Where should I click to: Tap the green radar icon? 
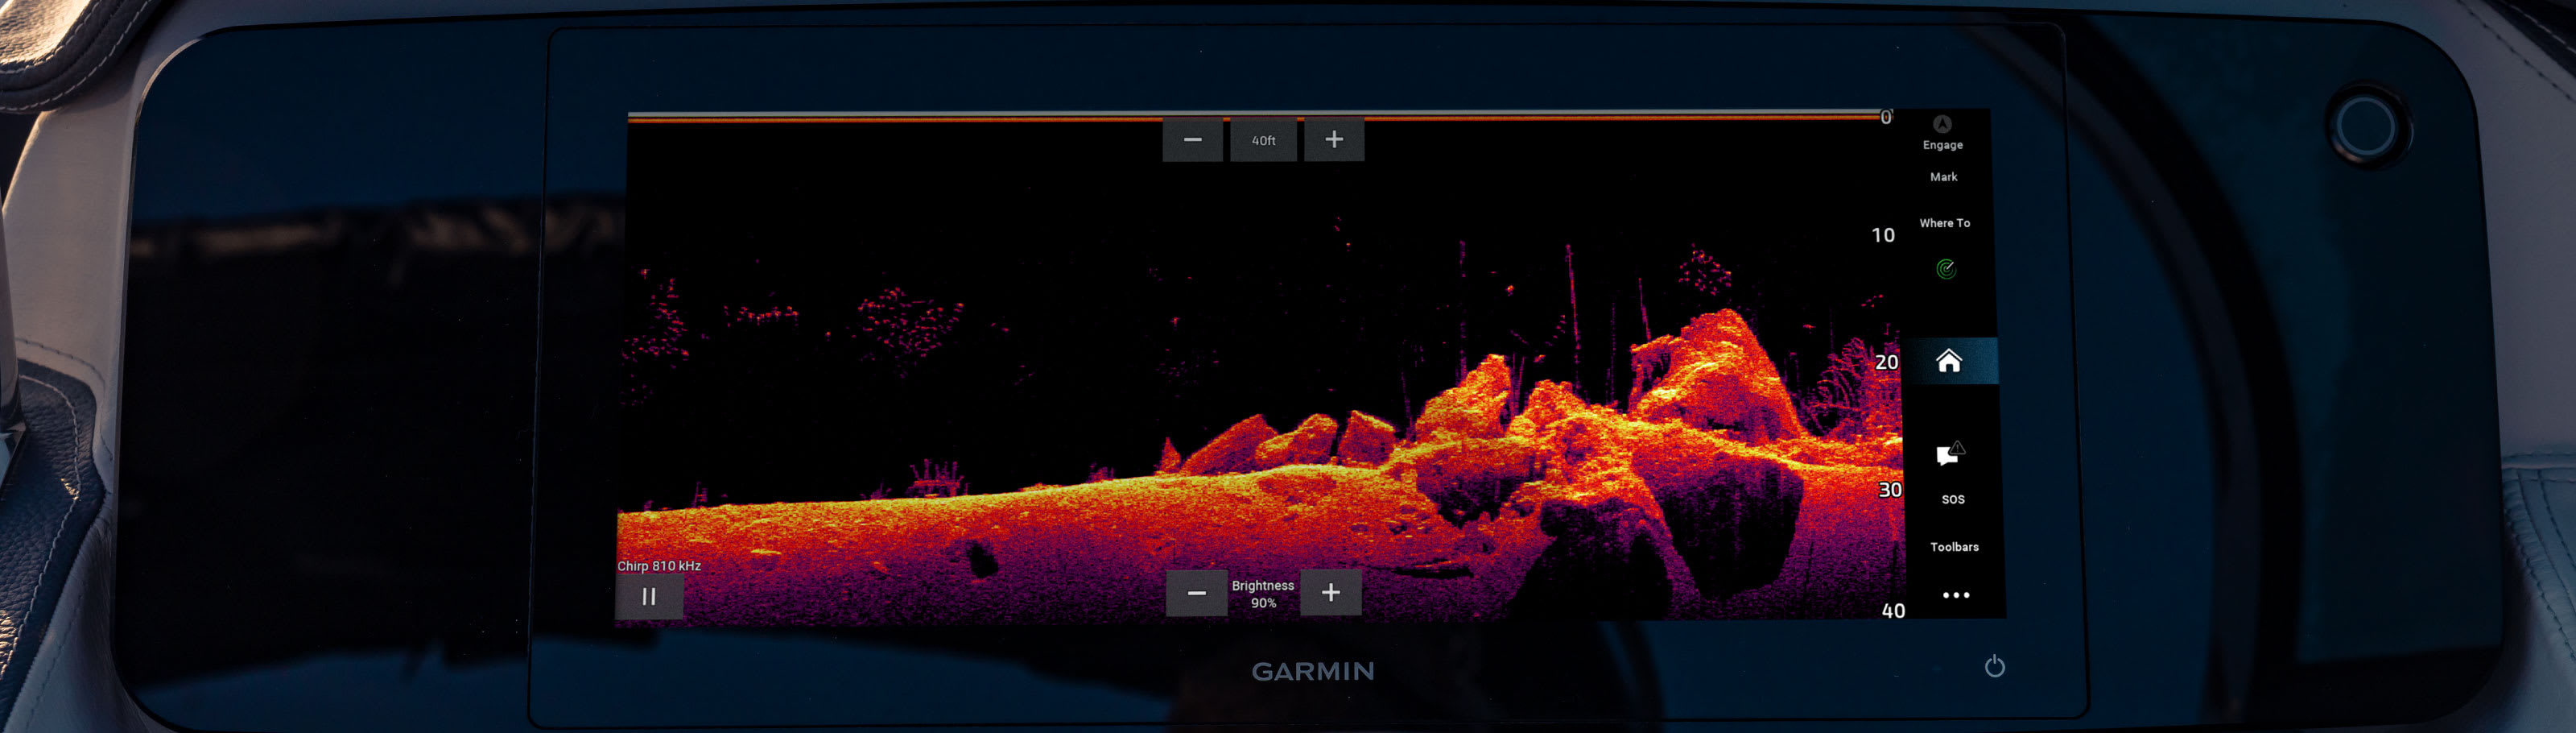[x=1945, y=269]
